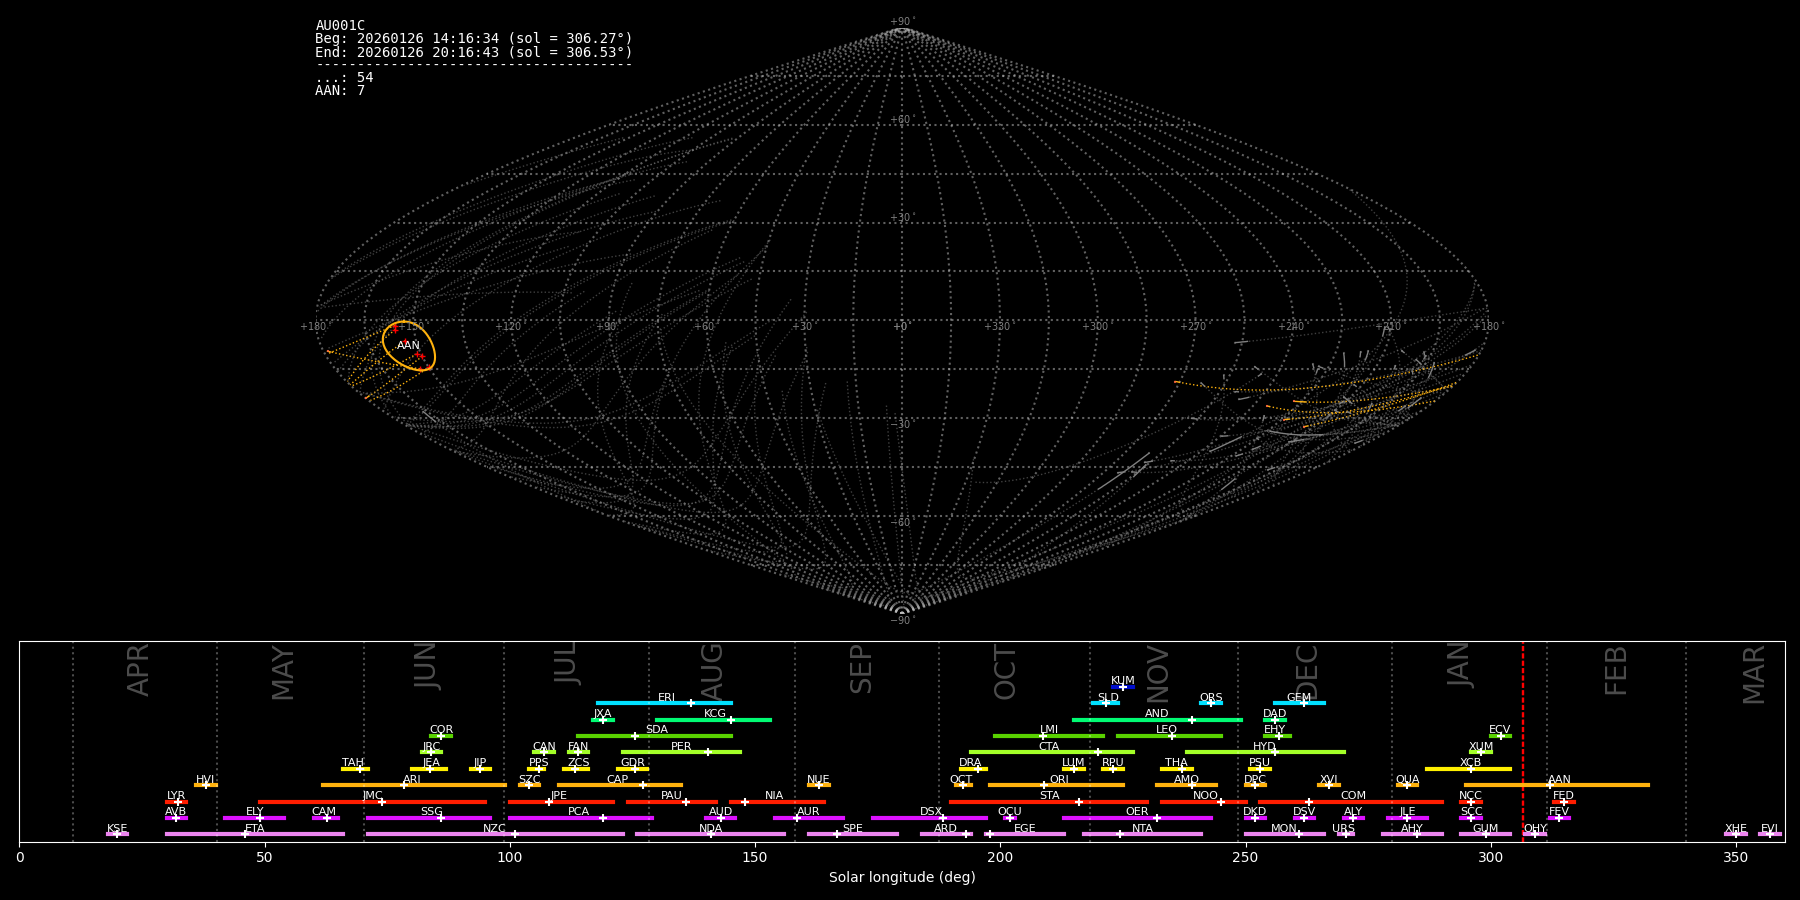Click the STA shower label
Screen dimensions: 1800x900
click(1049, 796)
